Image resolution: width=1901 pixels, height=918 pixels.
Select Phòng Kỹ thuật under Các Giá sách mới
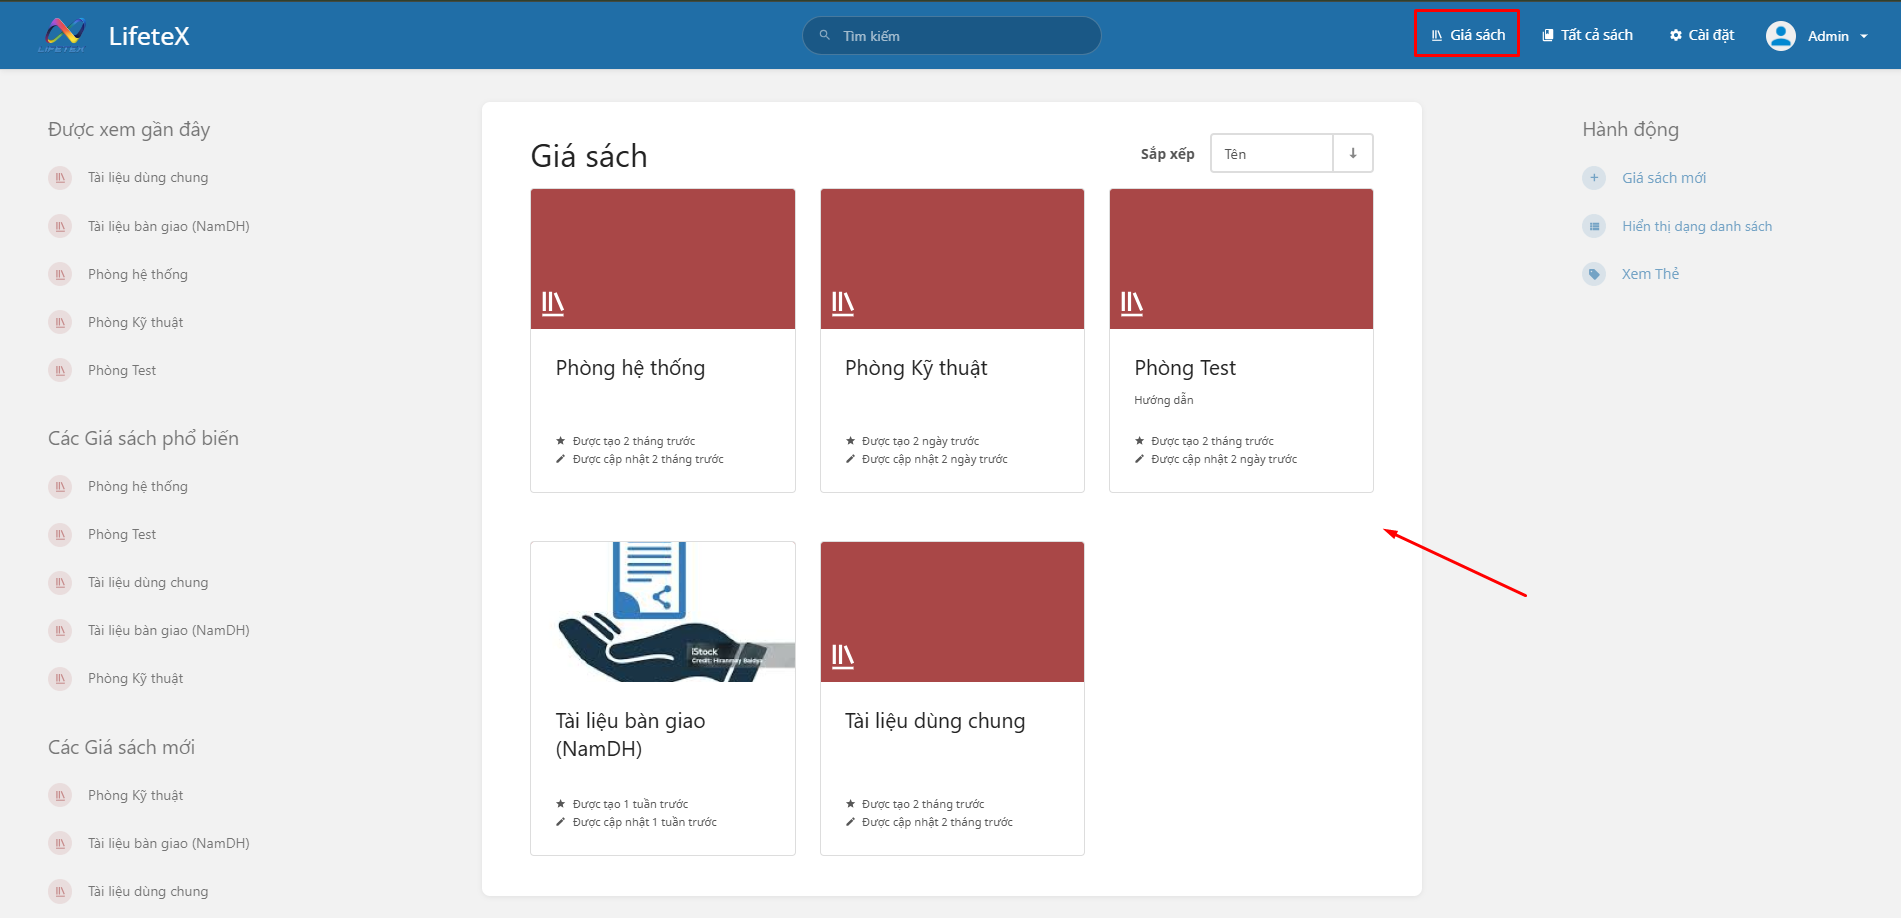tap(135, 795)
